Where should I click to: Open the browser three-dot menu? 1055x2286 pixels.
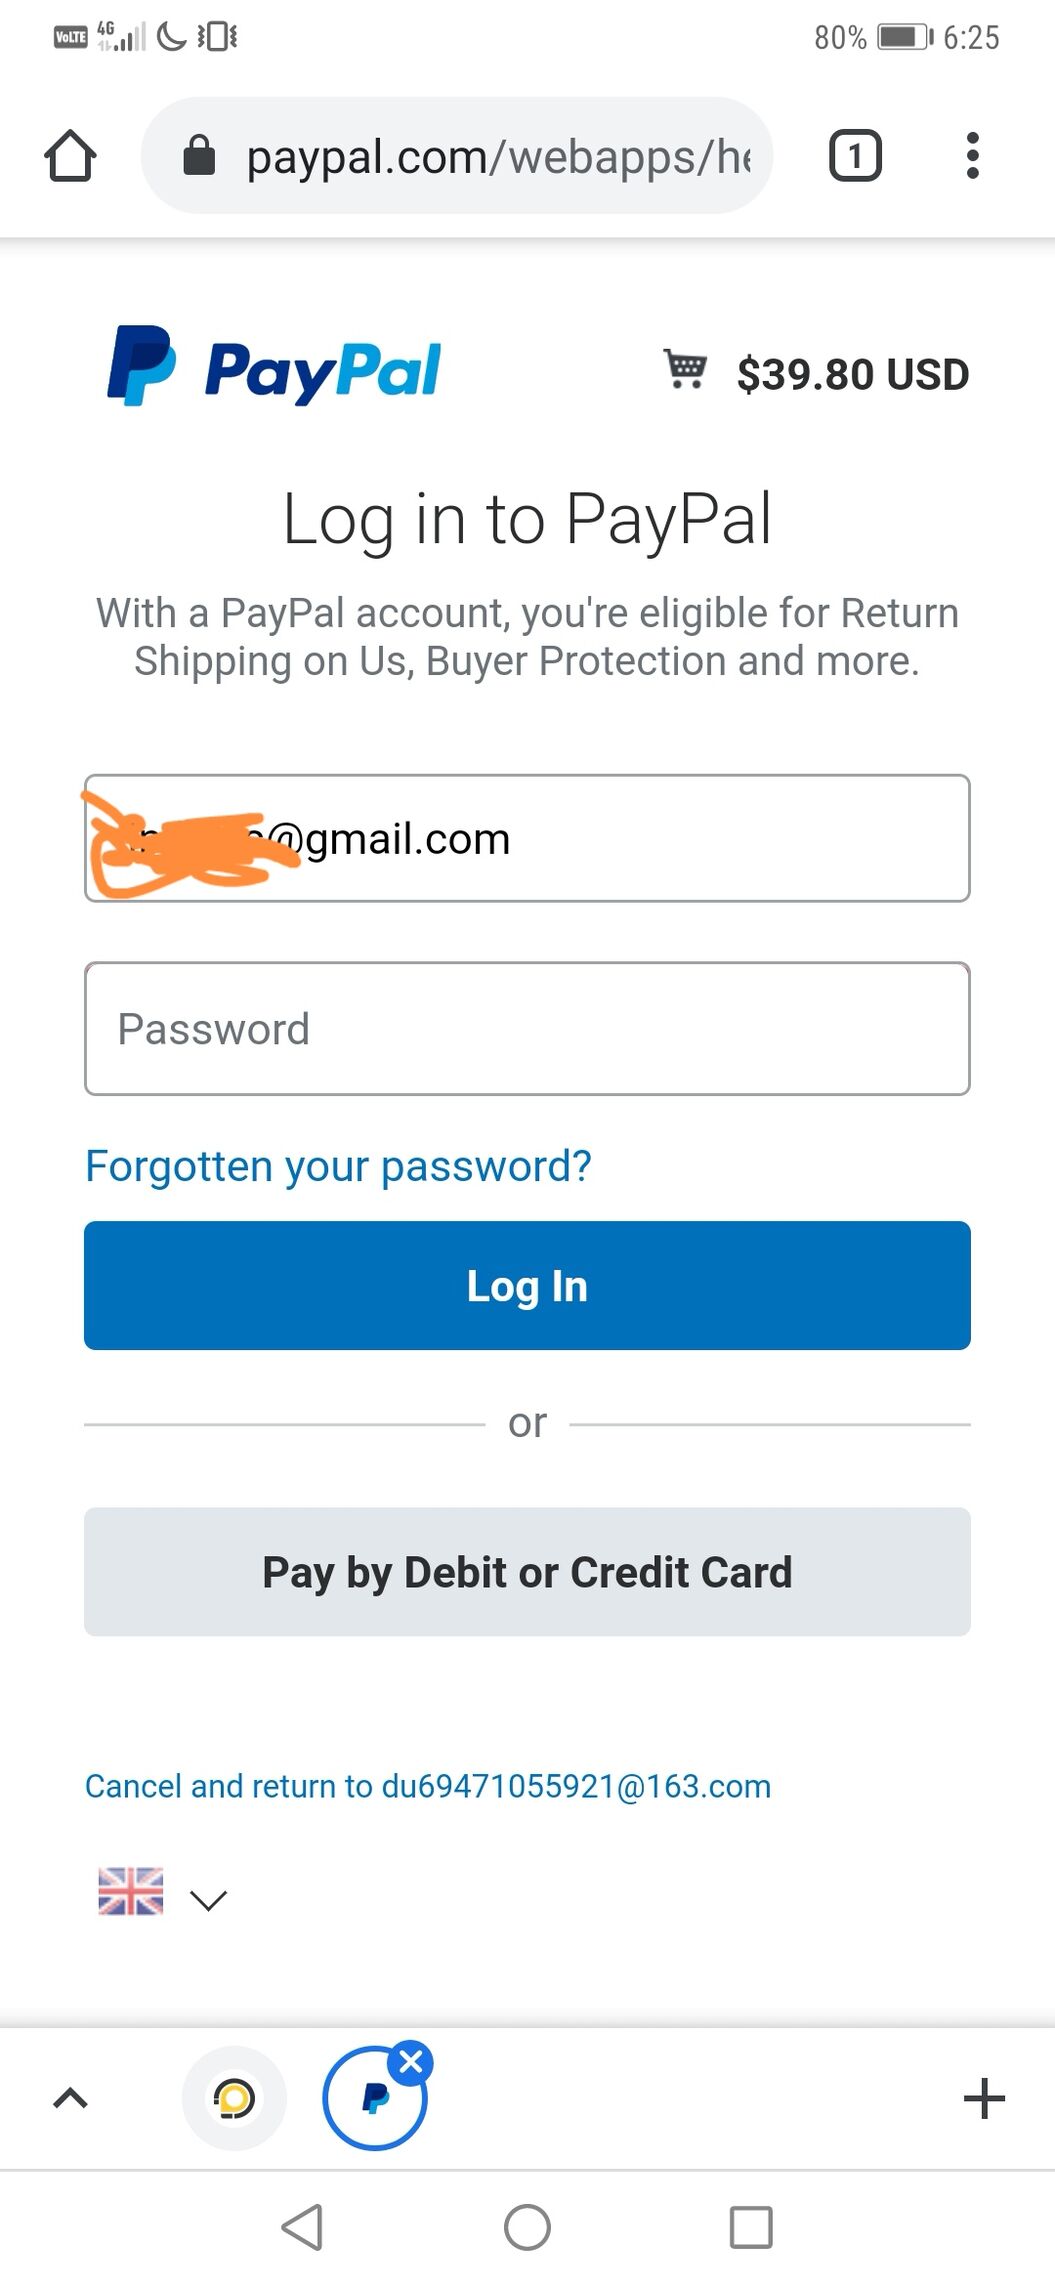click(x=972, y=156)
